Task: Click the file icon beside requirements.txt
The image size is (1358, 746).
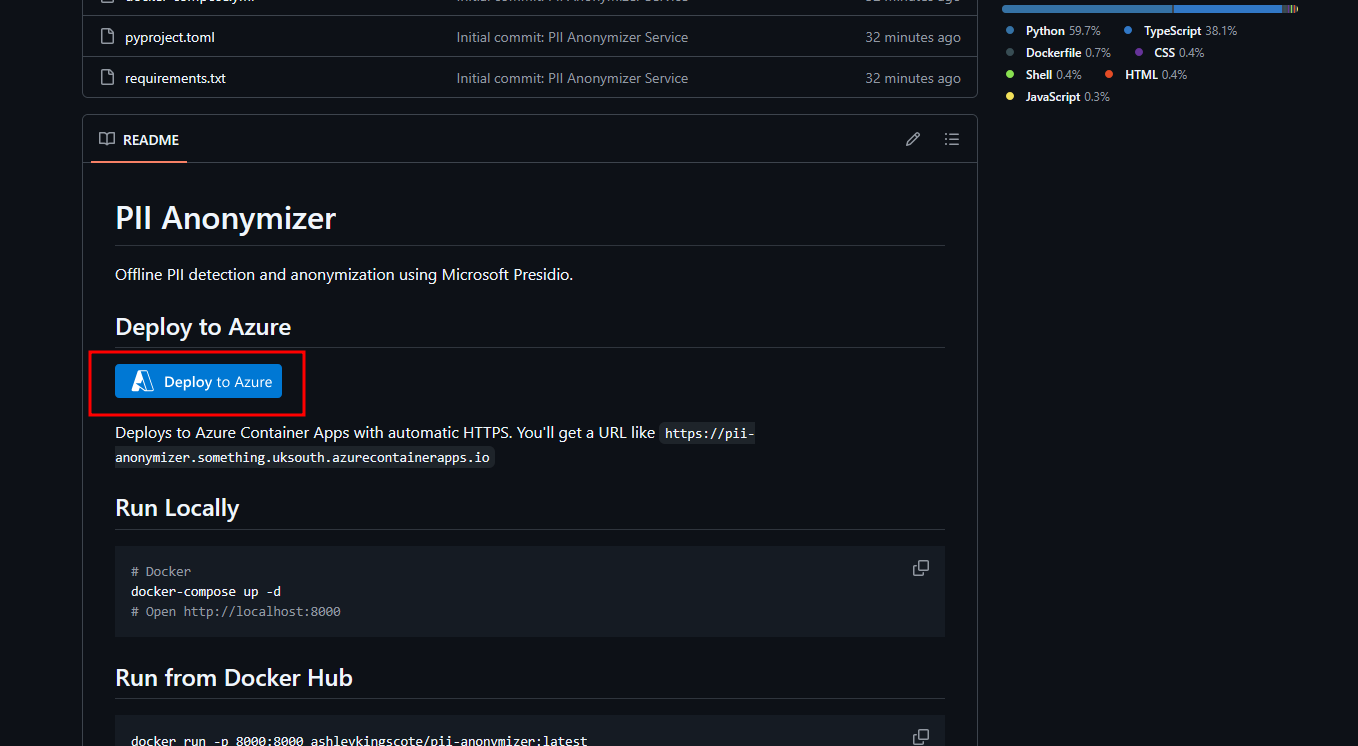Action: 108,78
